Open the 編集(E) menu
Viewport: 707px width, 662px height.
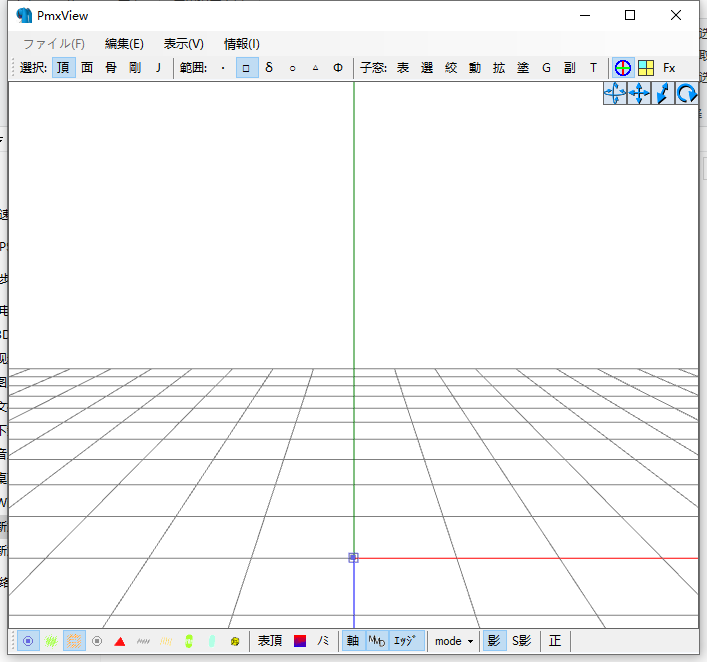124,44
